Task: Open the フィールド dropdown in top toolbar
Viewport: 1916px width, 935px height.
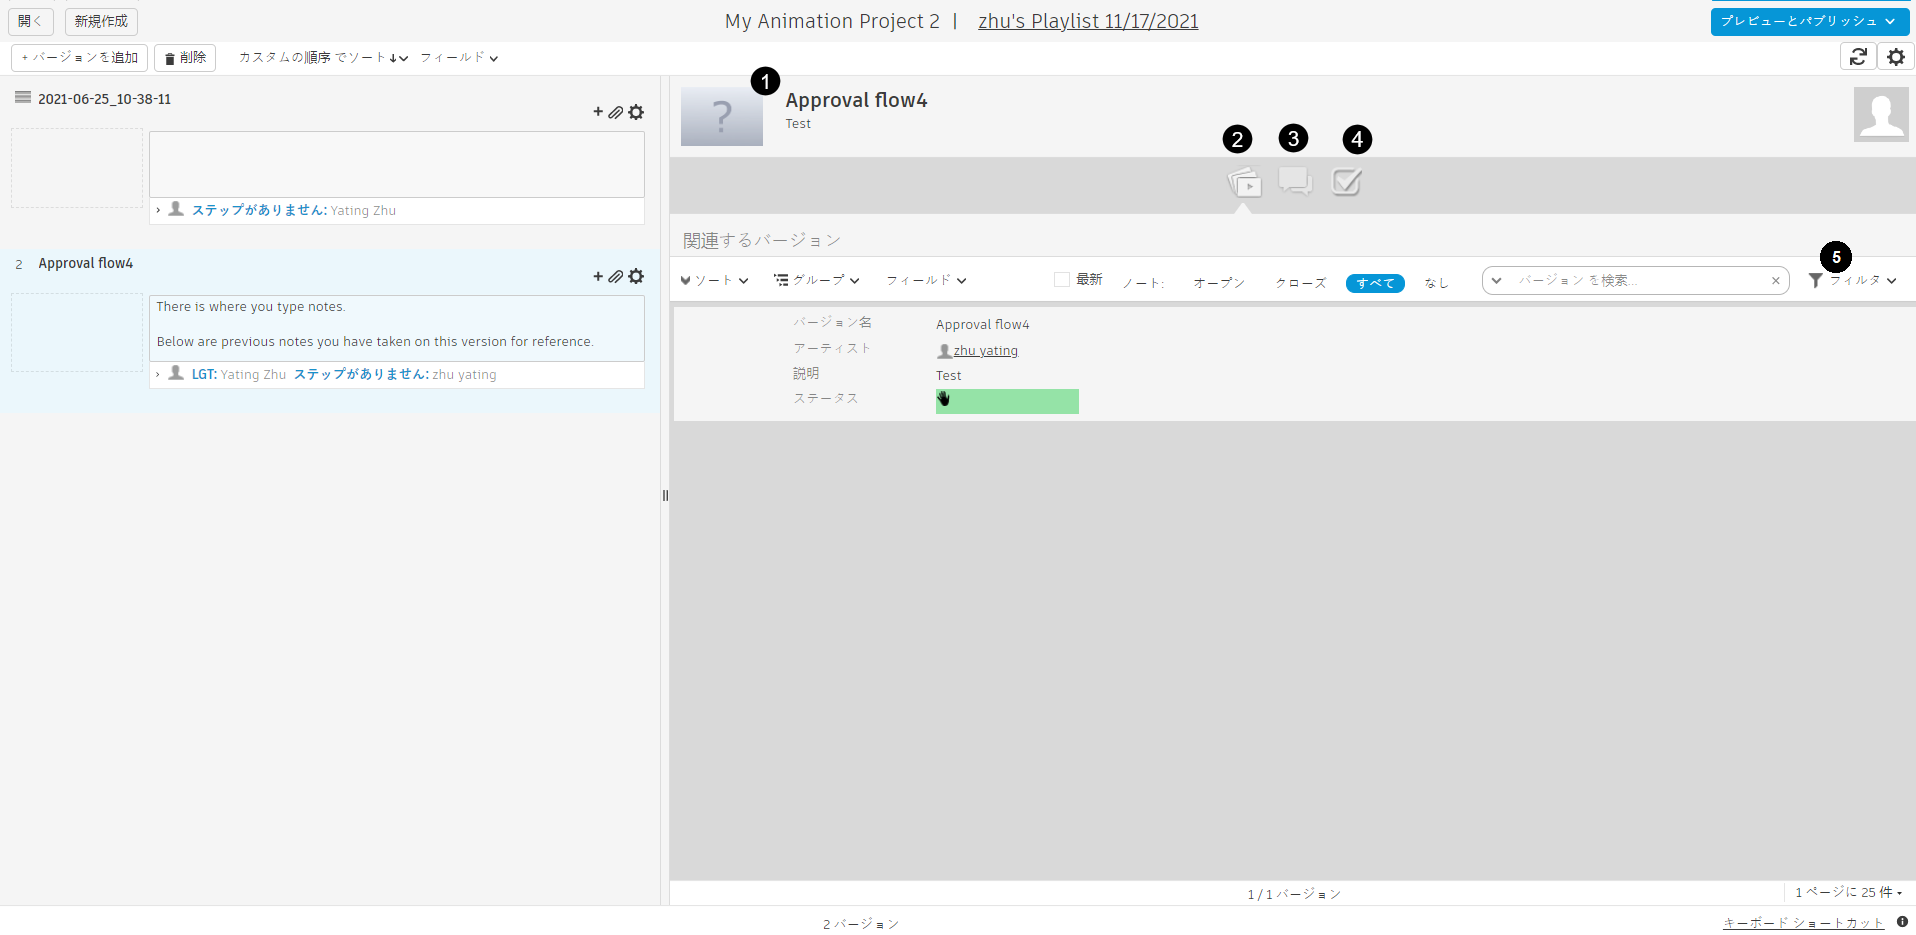Action: click(459, 58)
